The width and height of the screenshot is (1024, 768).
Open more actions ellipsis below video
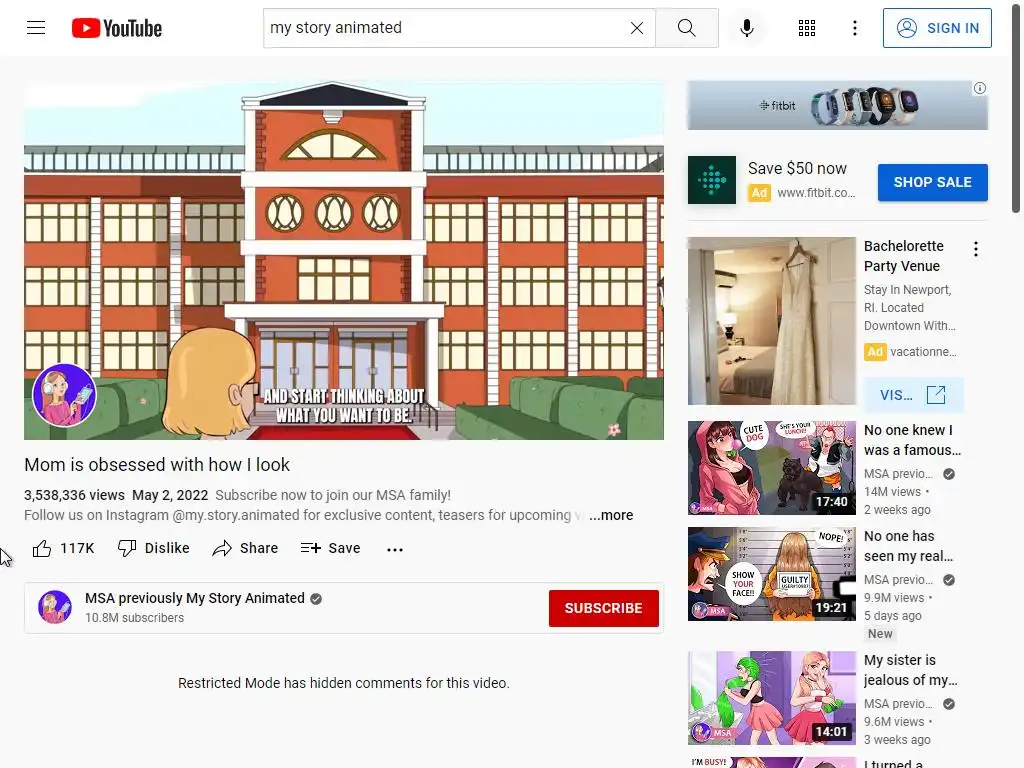point(395,549)
